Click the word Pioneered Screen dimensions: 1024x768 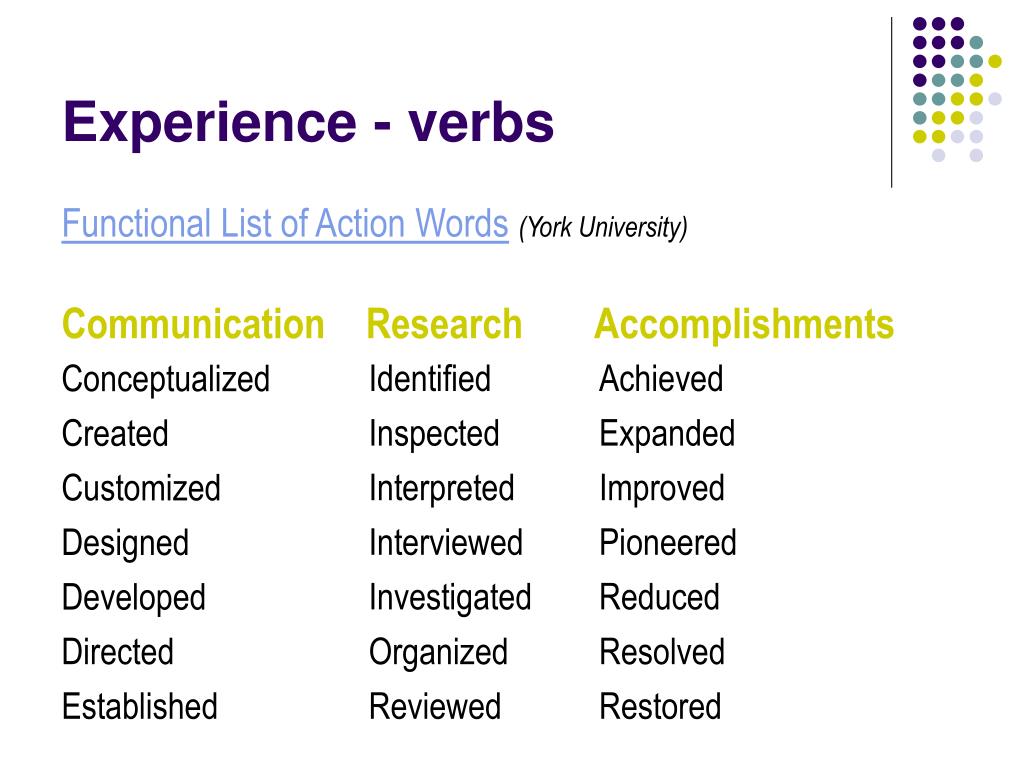(668, 543)
